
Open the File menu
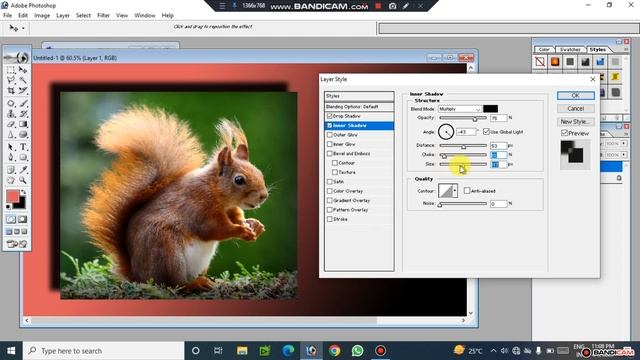pos(7,15)
